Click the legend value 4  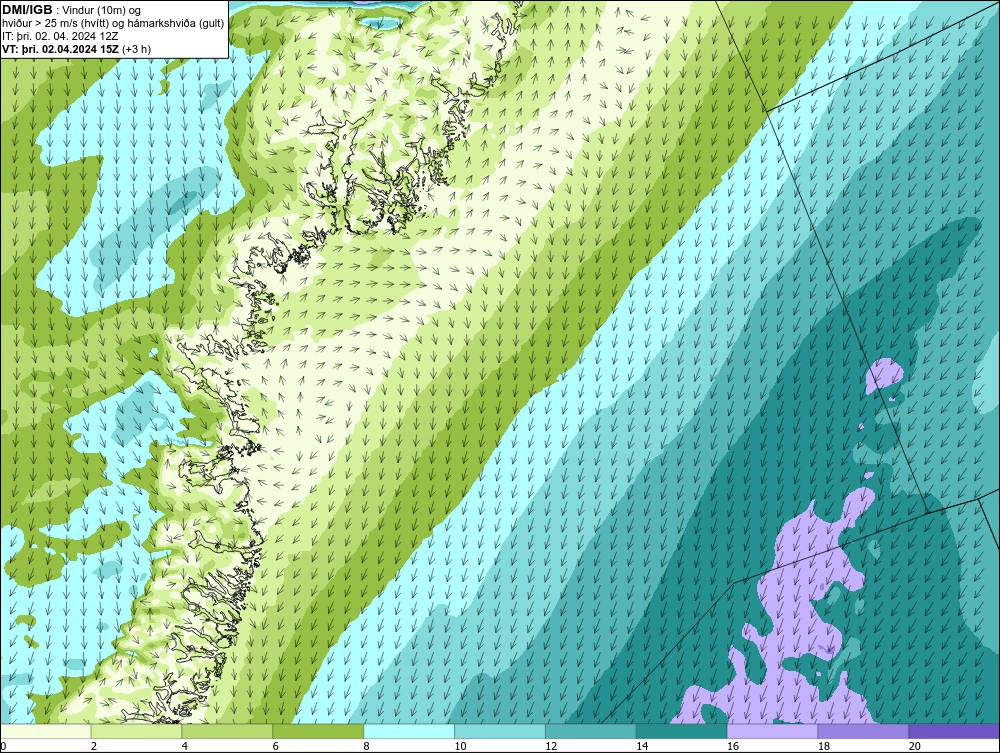point(184,746)
